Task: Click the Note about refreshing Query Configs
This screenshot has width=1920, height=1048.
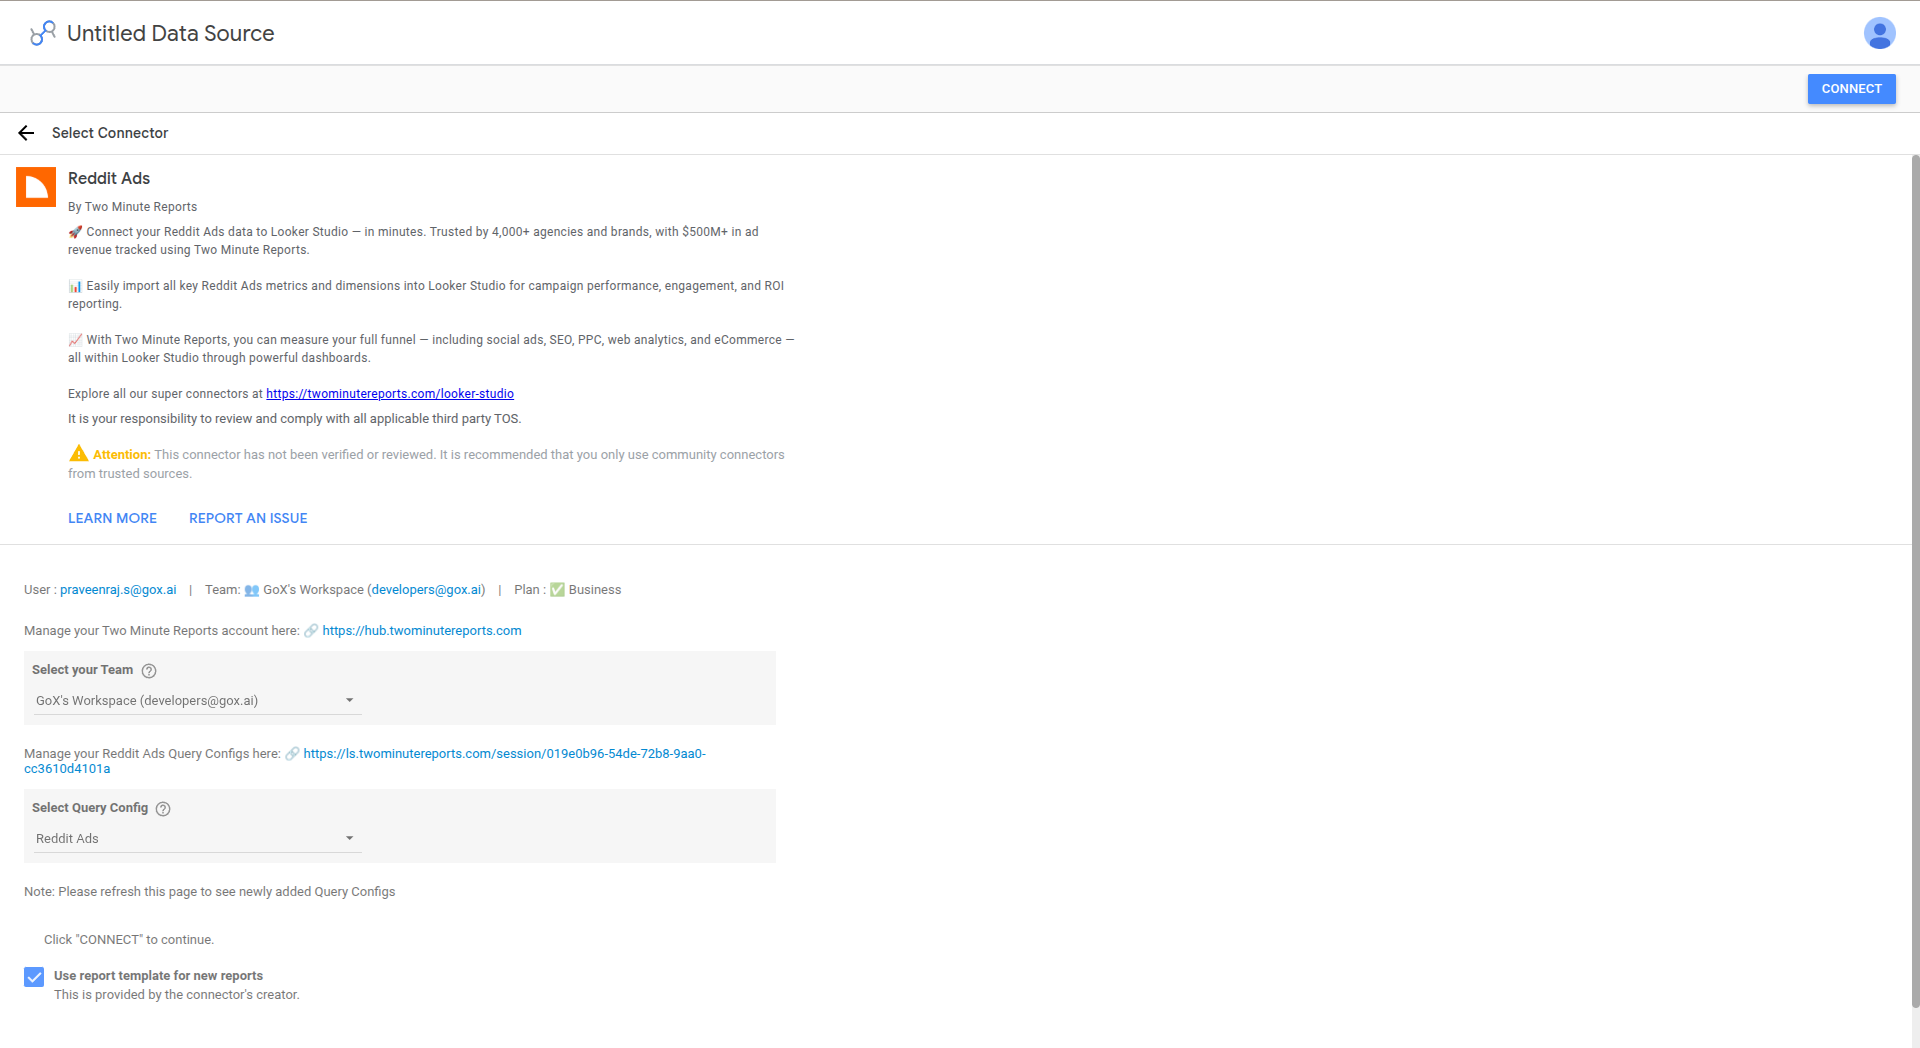Action: point(210,892)
